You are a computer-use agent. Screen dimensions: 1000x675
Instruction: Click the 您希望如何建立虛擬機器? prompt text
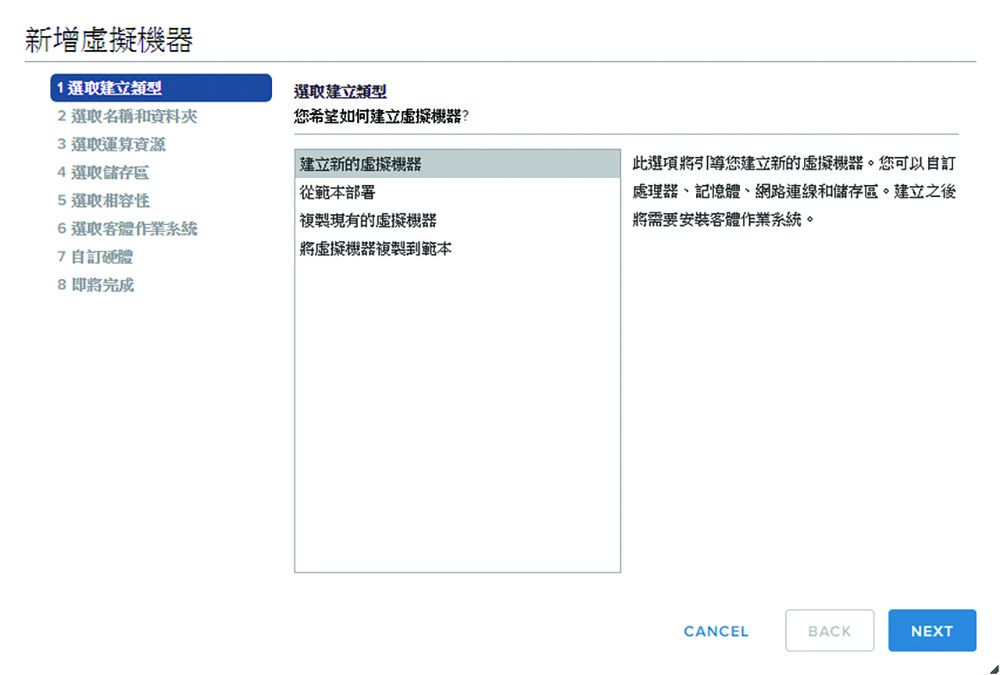click(x=381, y=117)
